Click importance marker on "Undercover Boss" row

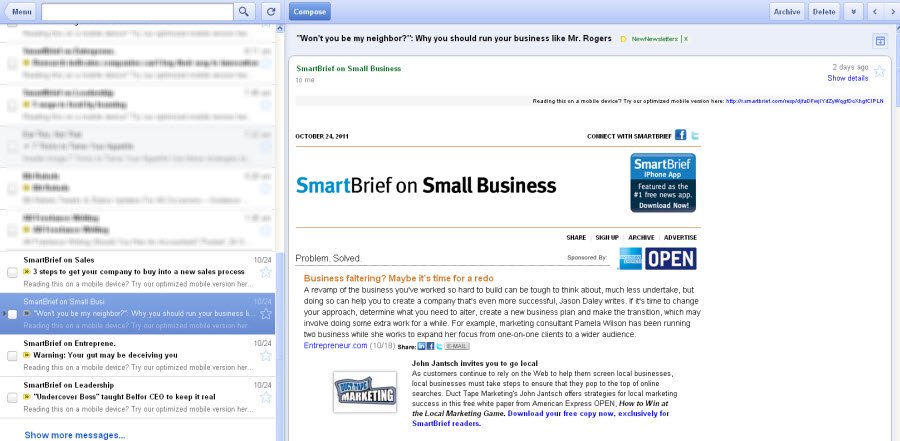pyautogui.click(x=26, y=397)
